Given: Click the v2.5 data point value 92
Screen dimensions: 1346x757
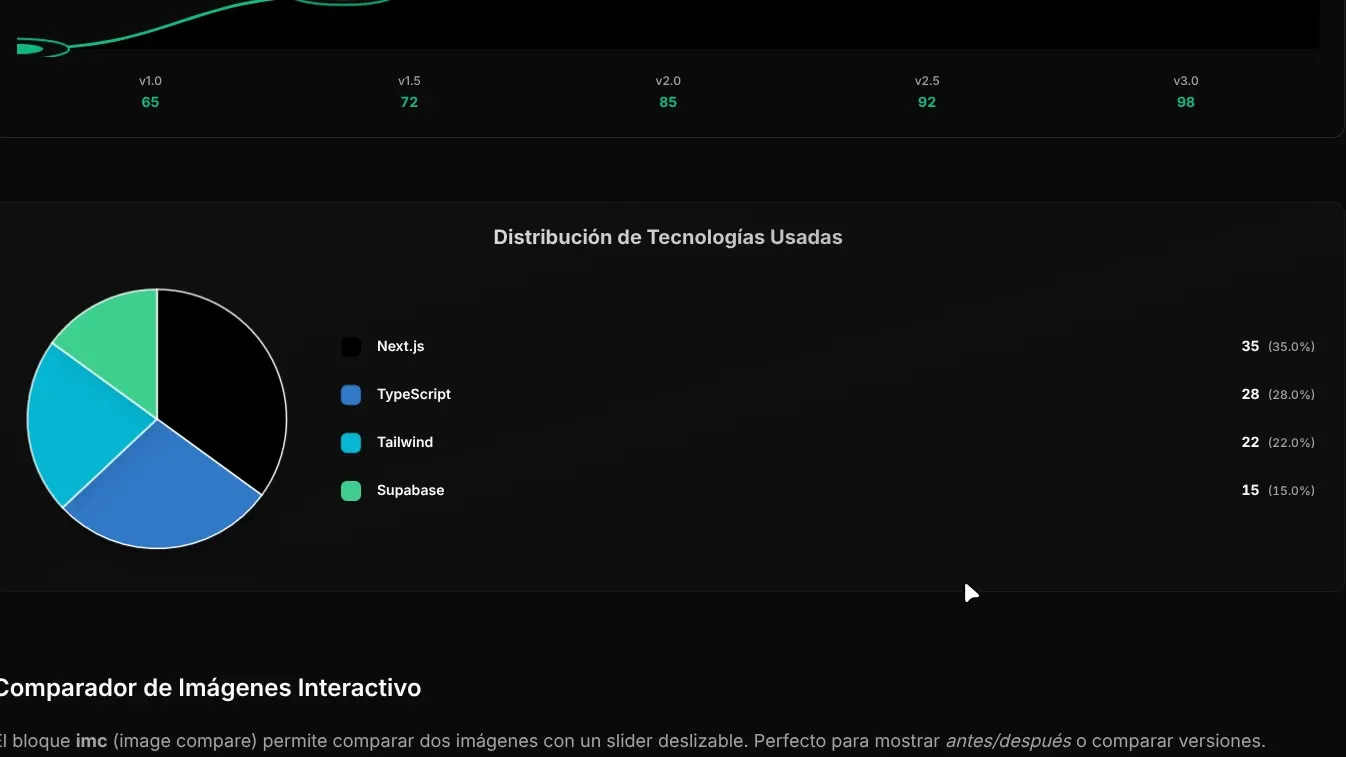Looking at the screenshot, I should click(927, 102).
